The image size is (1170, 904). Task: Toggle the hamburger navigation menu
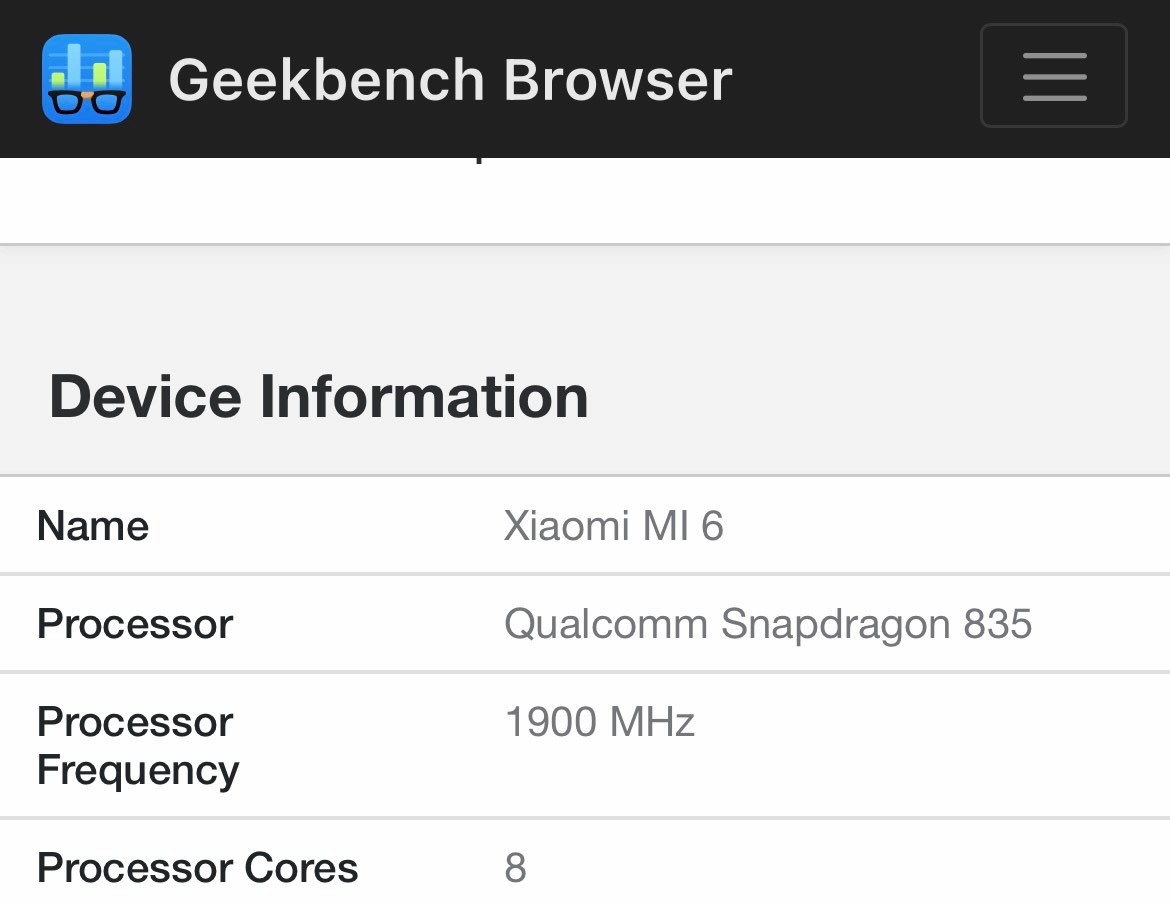(1053, 76)
